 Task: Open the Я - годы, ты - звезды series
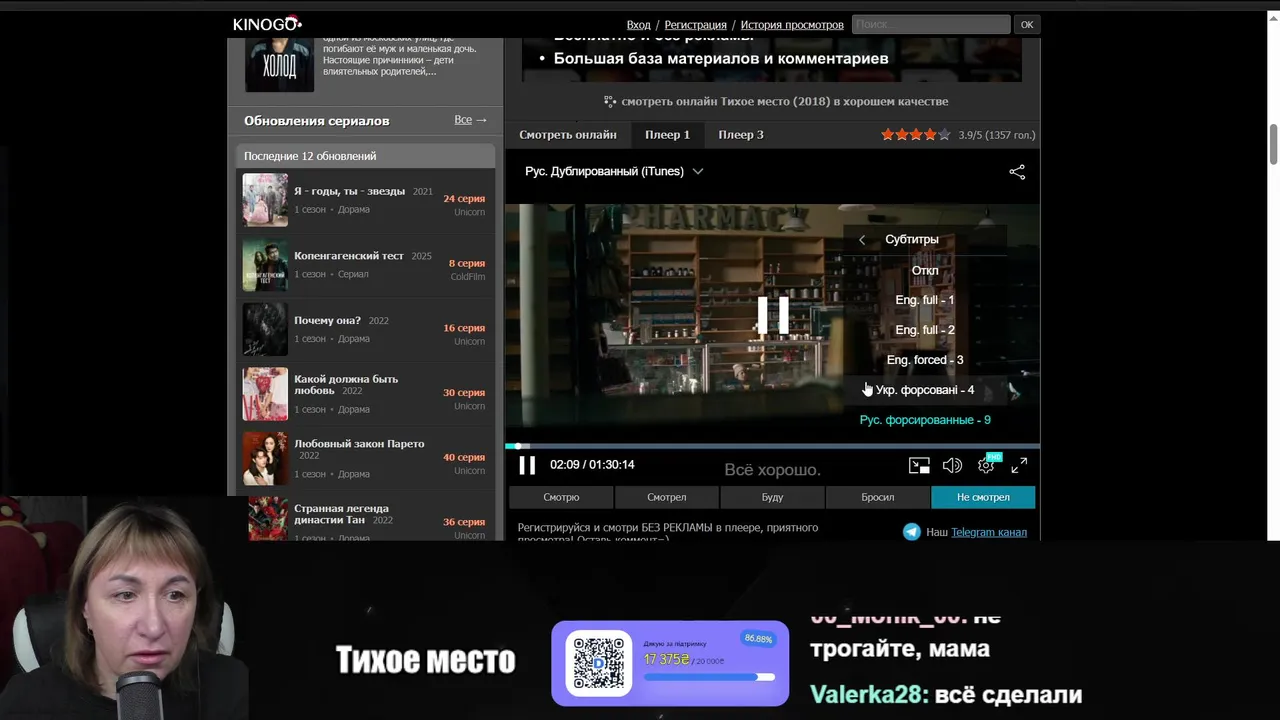[x=349, y=191]
